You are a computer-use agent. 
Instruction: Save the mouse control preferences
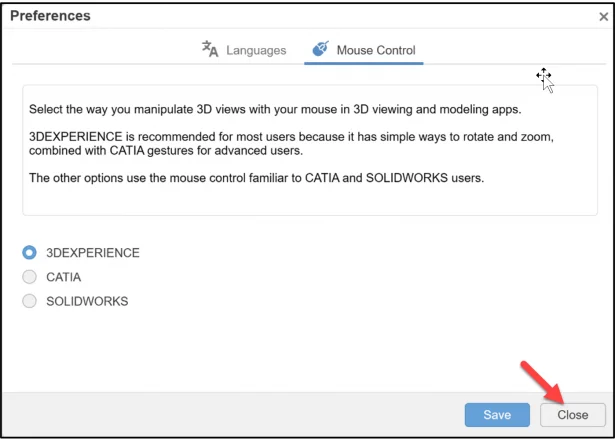click(x=497, y=414)
